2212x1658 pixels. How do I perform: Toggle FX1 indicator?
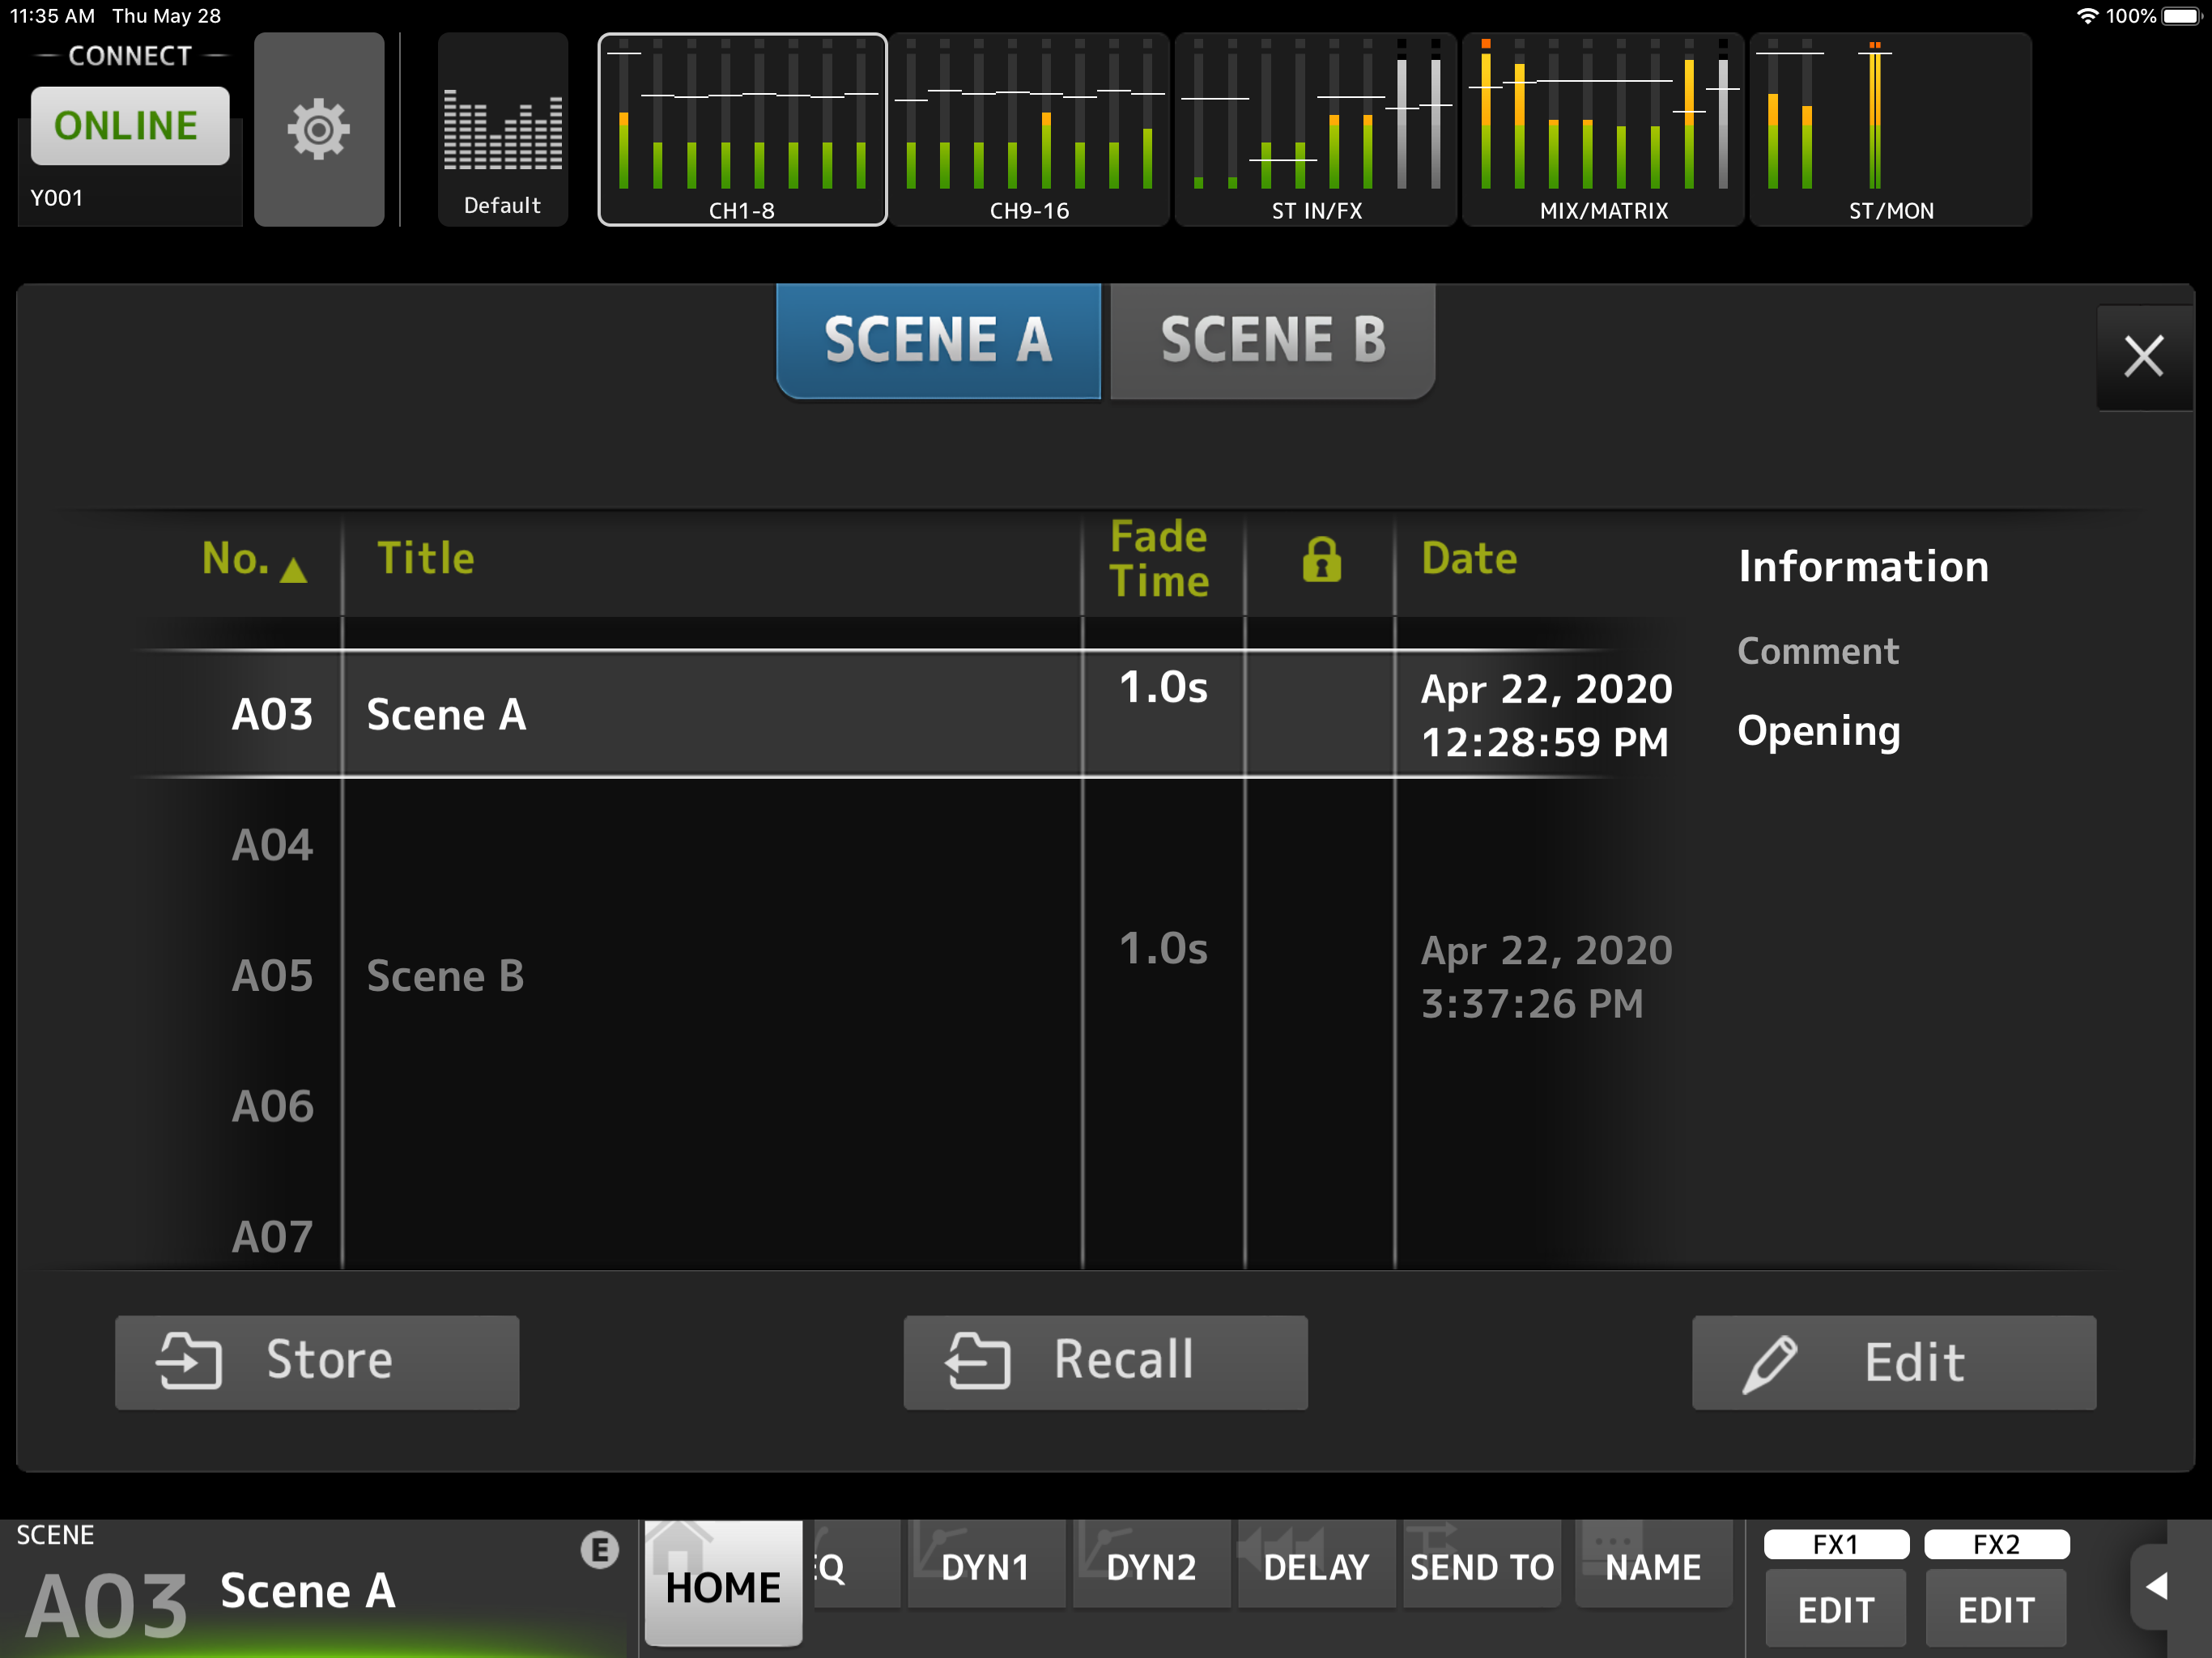click(x=1835, y=1544)
